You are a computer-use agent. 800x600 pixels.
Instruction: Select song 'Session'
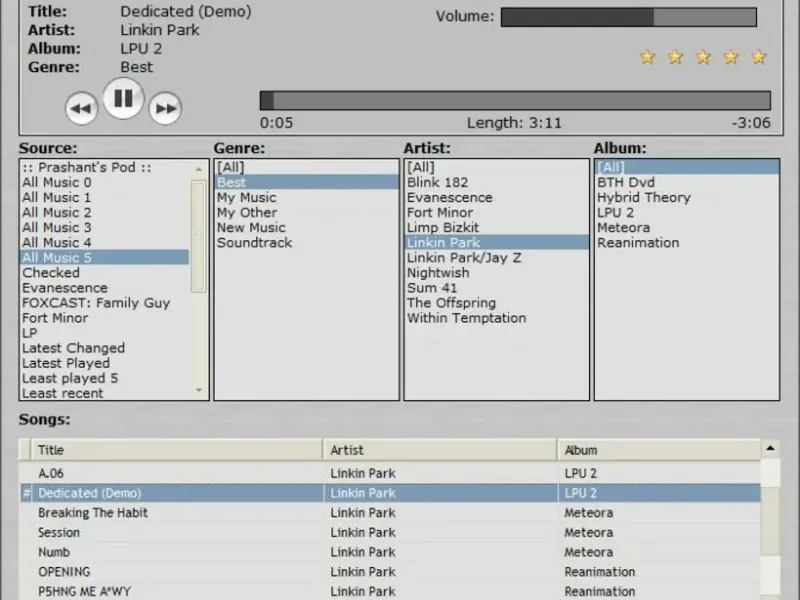[x=390, y=533]
